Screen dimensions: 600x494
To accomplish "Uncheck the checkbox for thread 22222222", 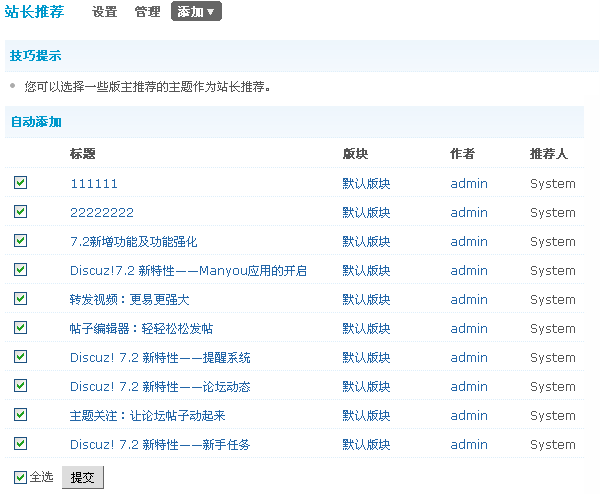I will (21, 212).
